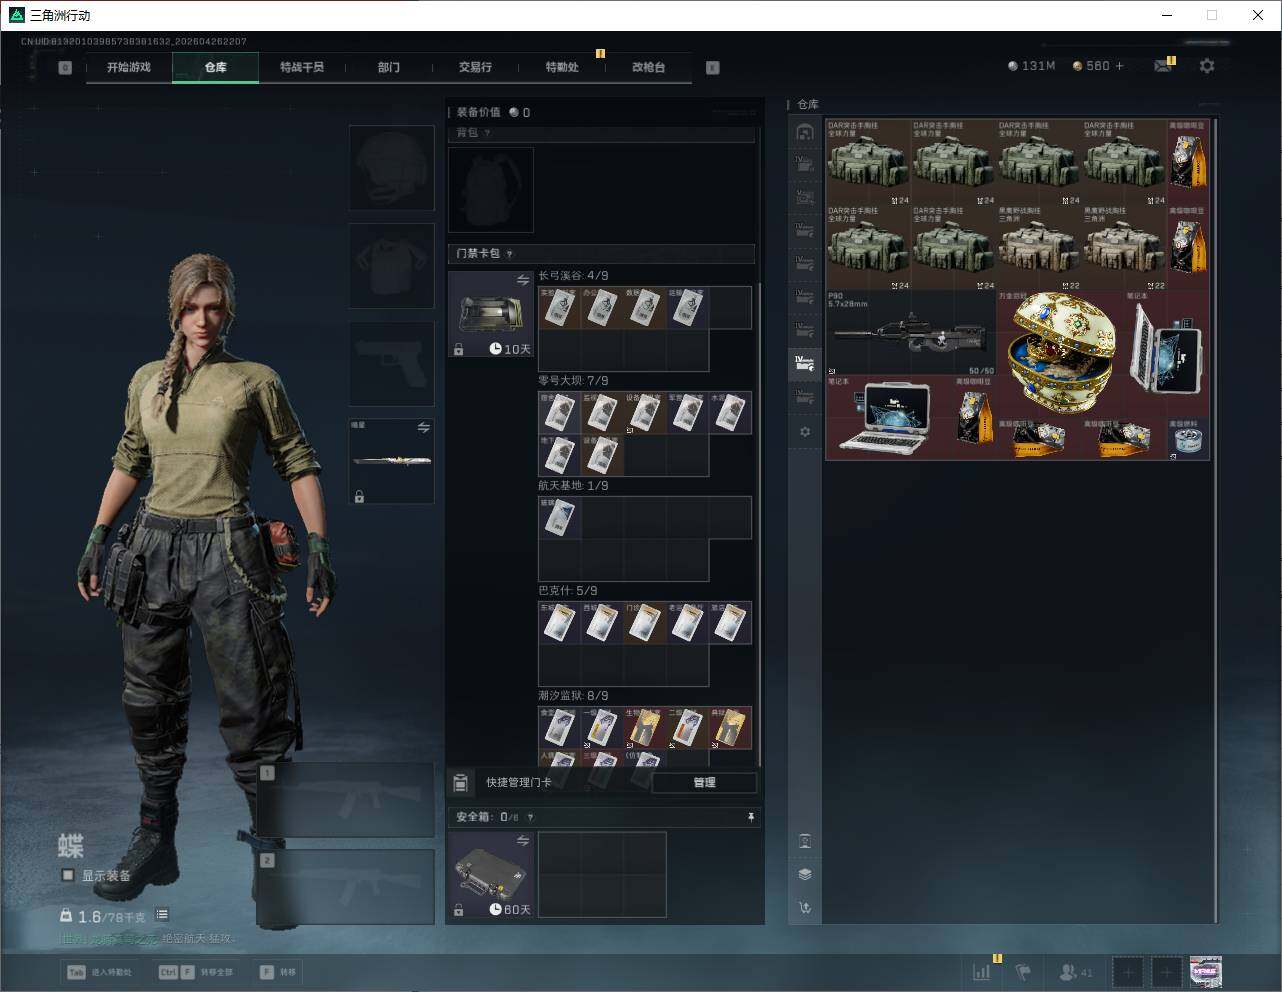Click the Ctrl F 转移全部 button
Screen dimensions: 1282x992
(196, 972)
